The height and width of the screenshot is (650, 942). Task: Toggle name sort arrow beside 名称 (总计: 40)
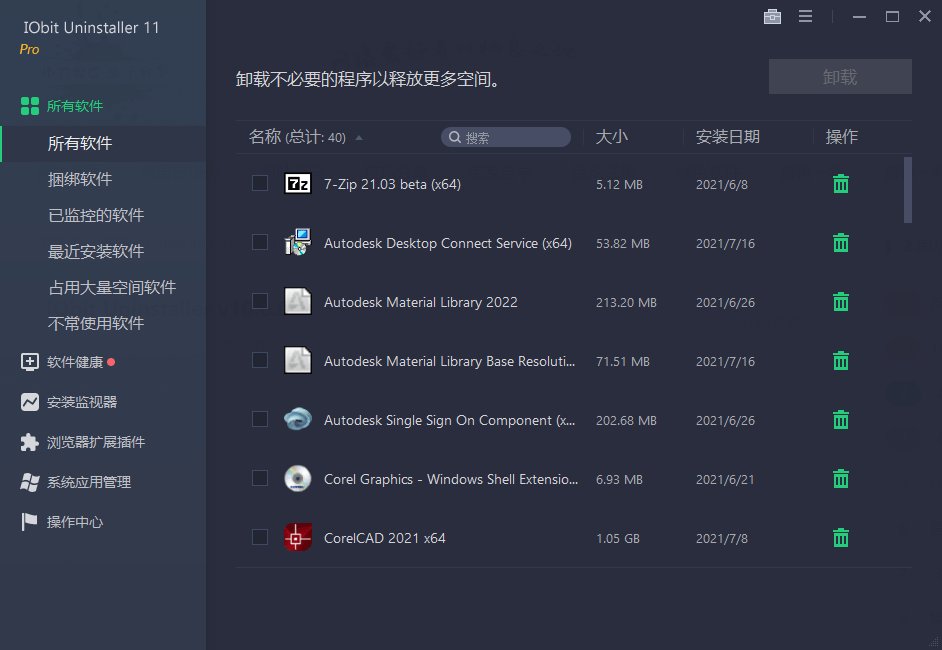click(x=358, y=135)
